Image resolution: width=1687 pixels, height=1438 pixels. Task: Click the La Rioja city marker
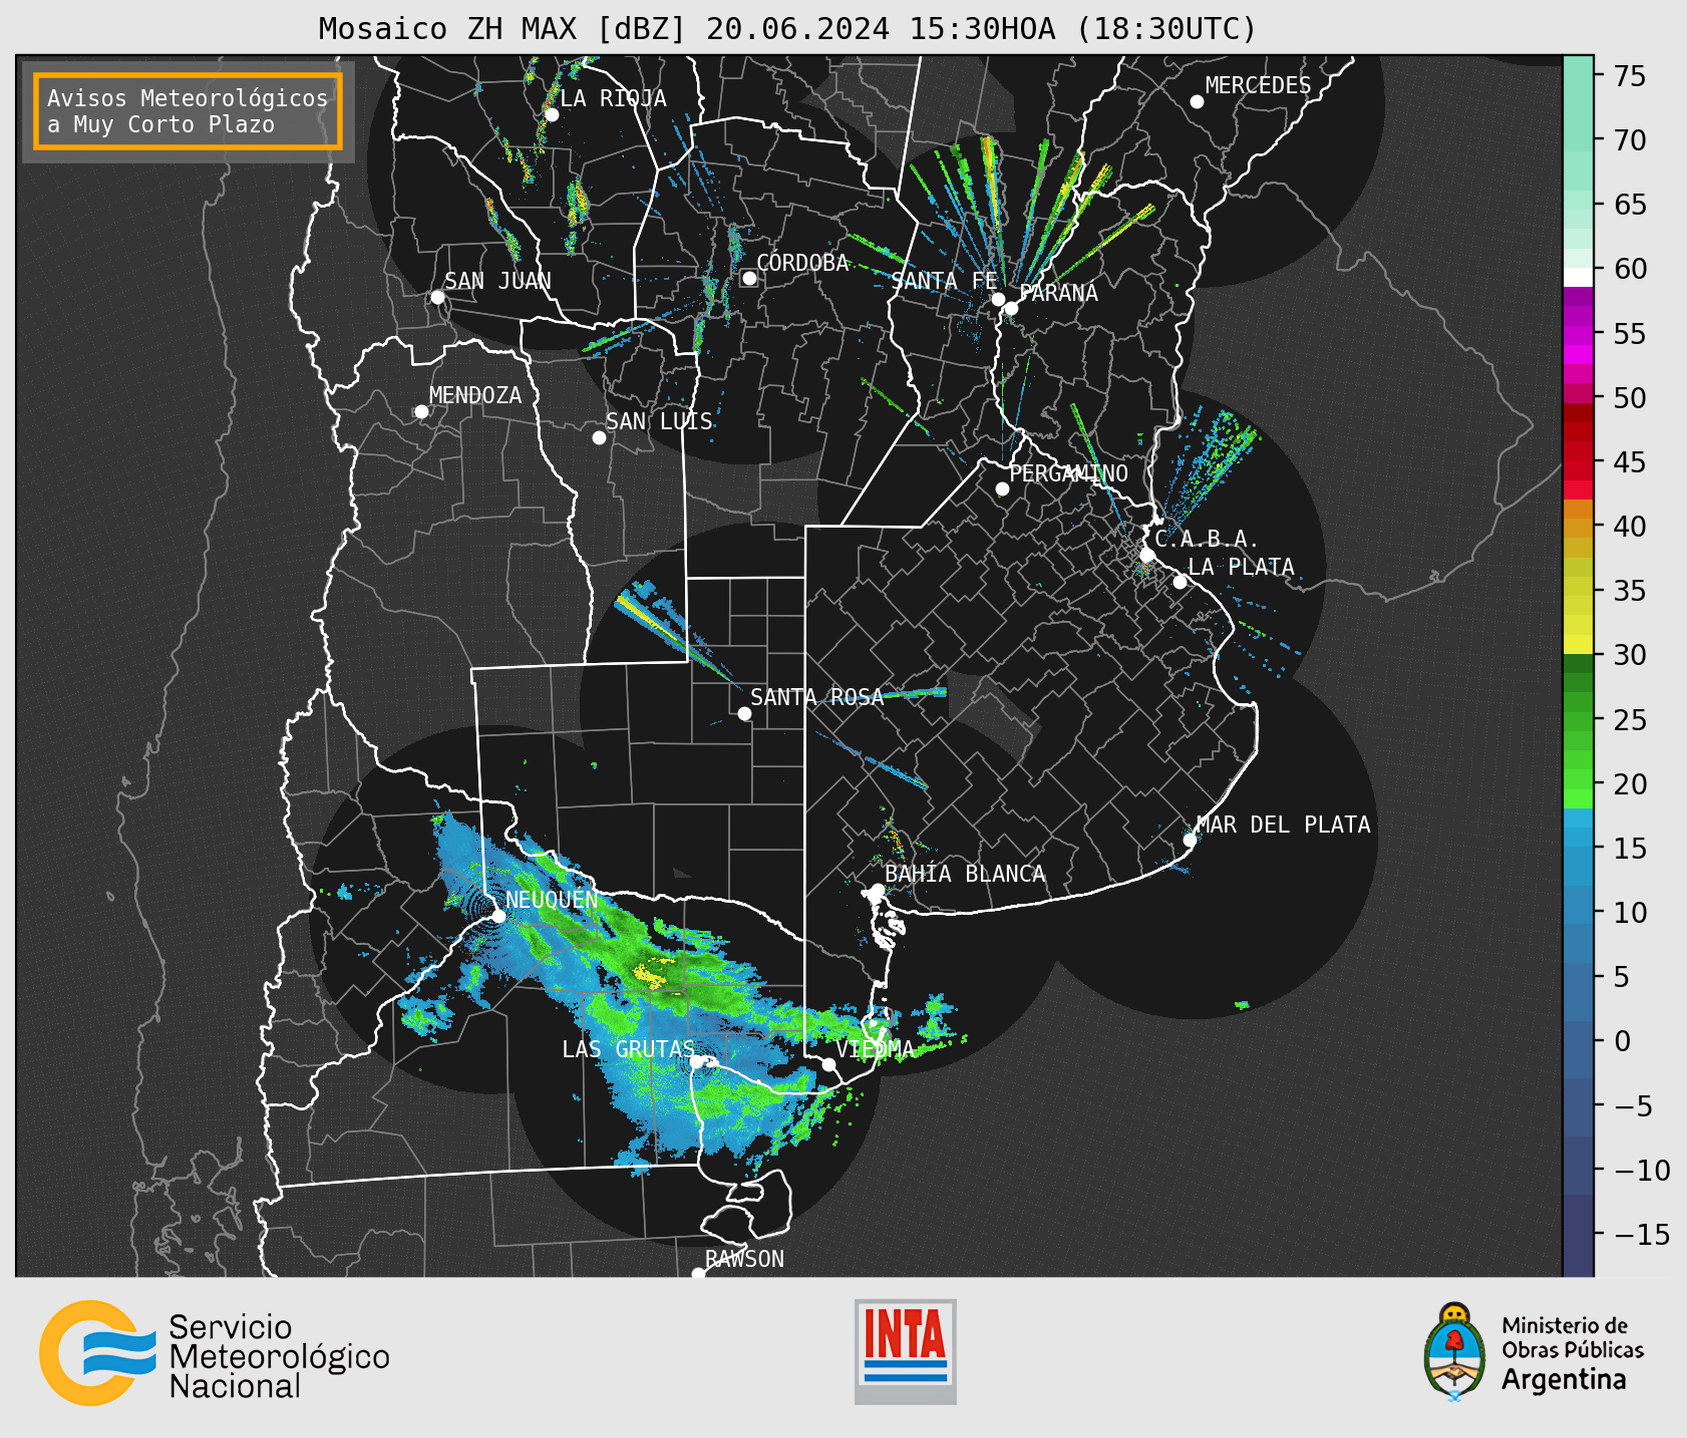(552, 115)
